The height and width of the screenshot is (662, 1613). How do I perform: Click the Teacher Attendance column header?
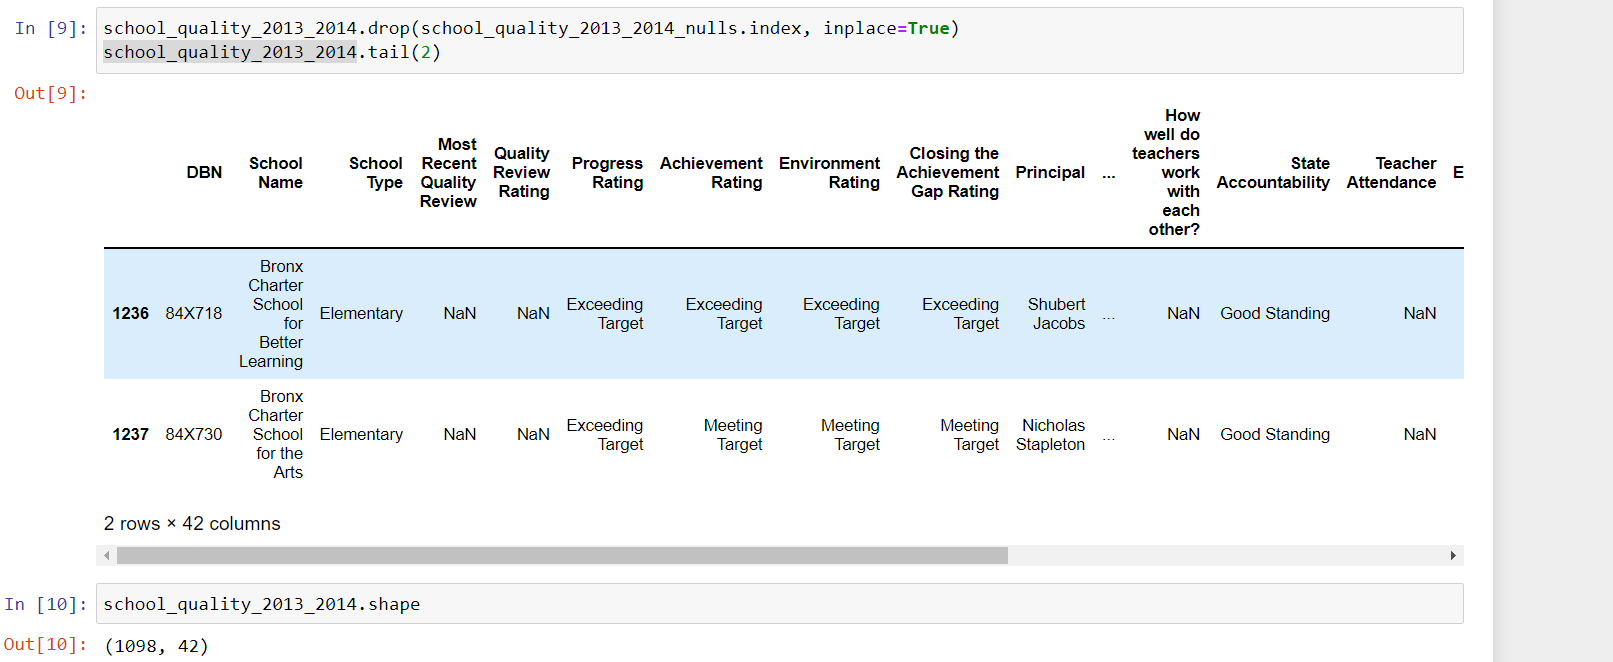pos(1390,172)
